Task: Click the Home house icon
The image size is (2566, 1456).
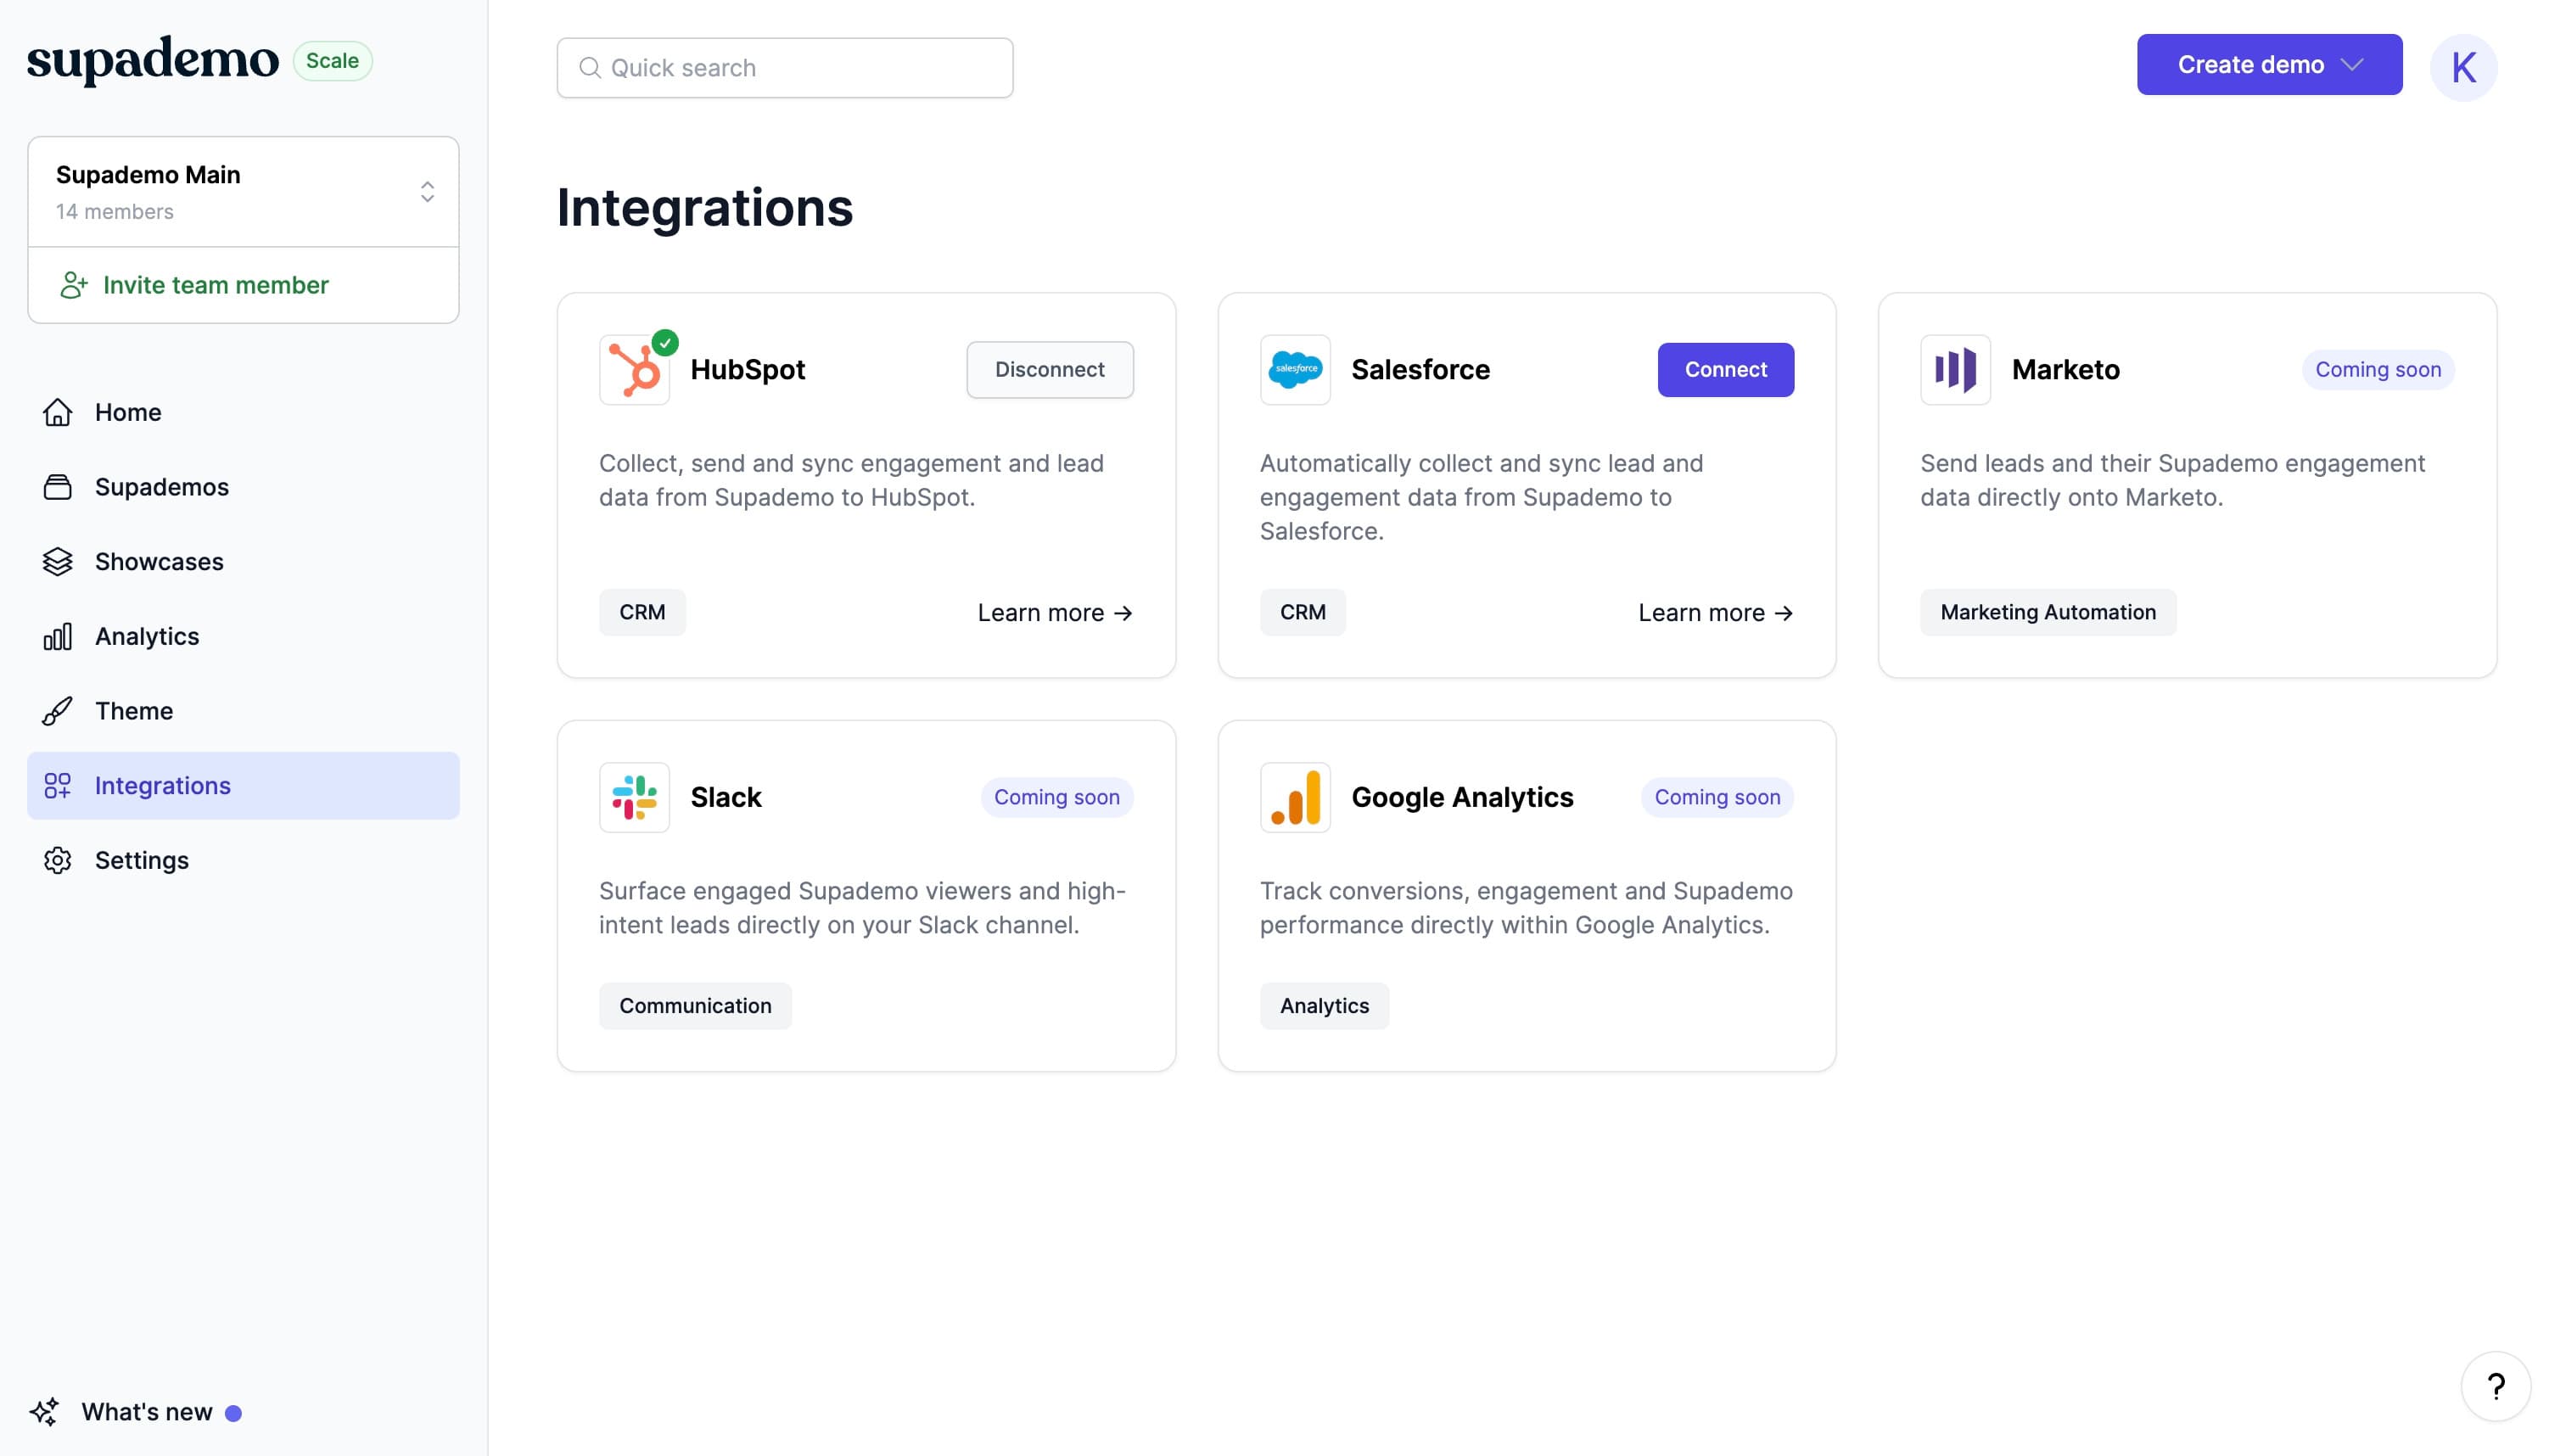Action: pyautogui.click(x=57, y=412)
